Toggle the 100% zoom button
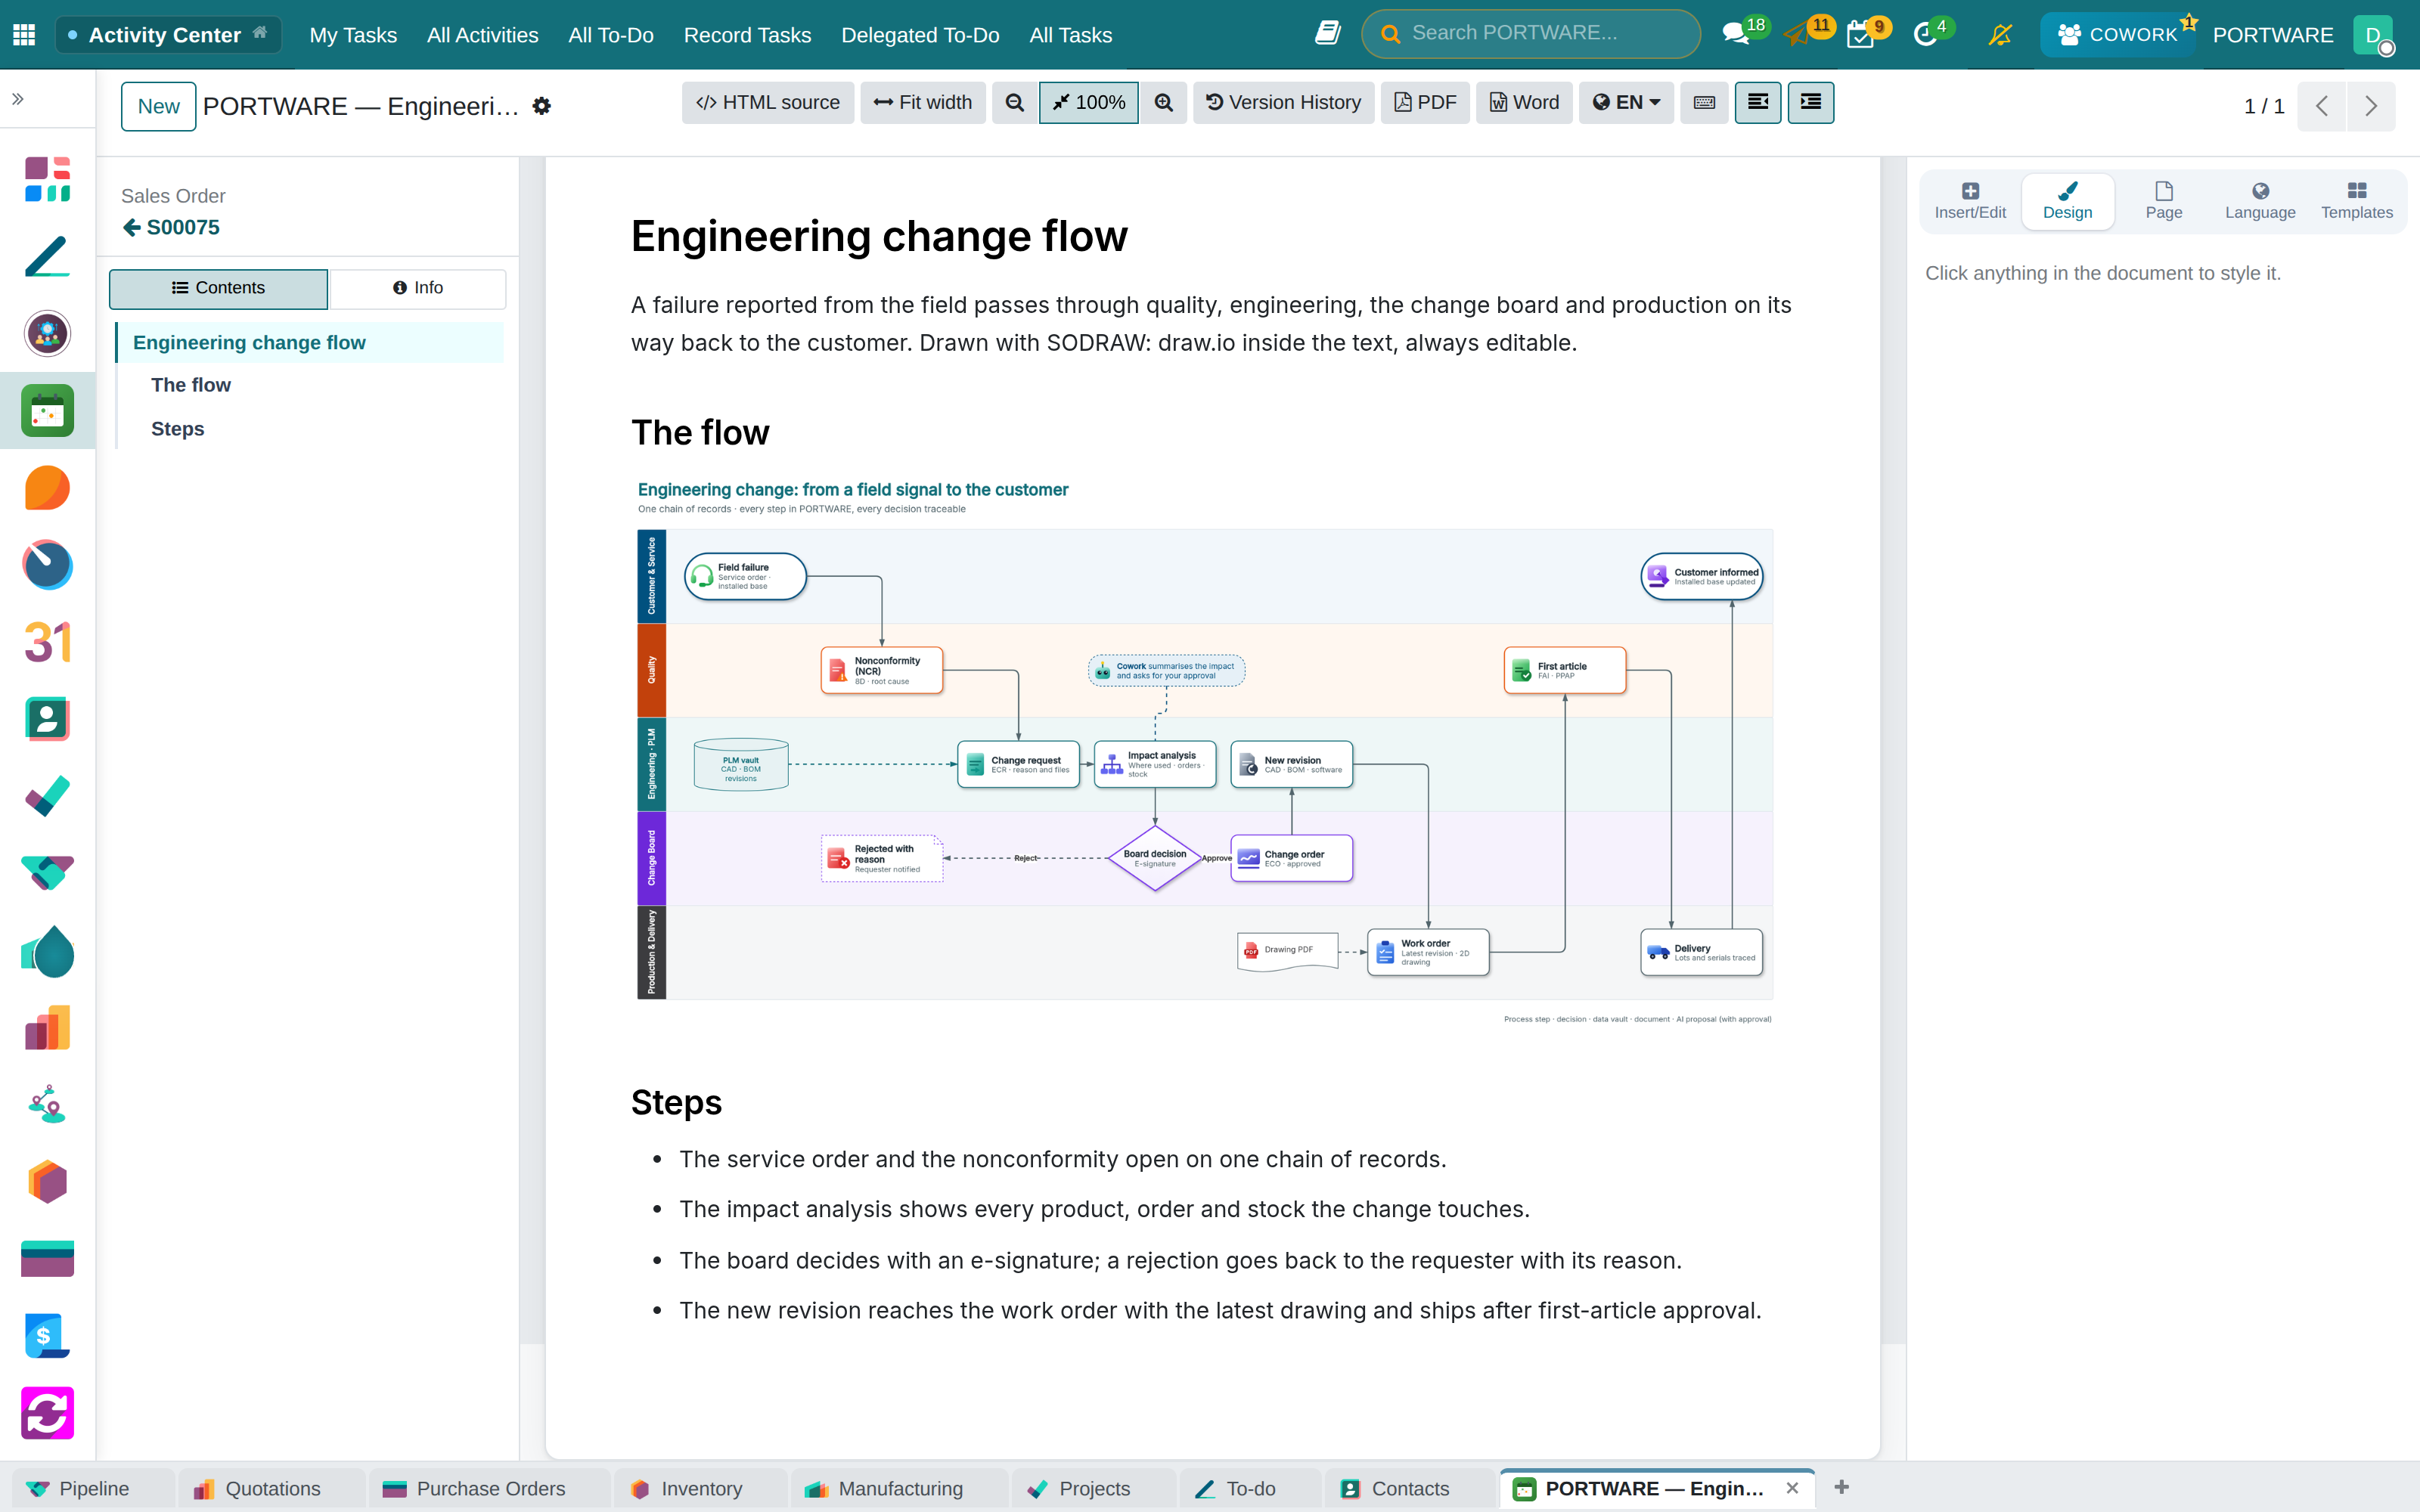 [1089, 103]
